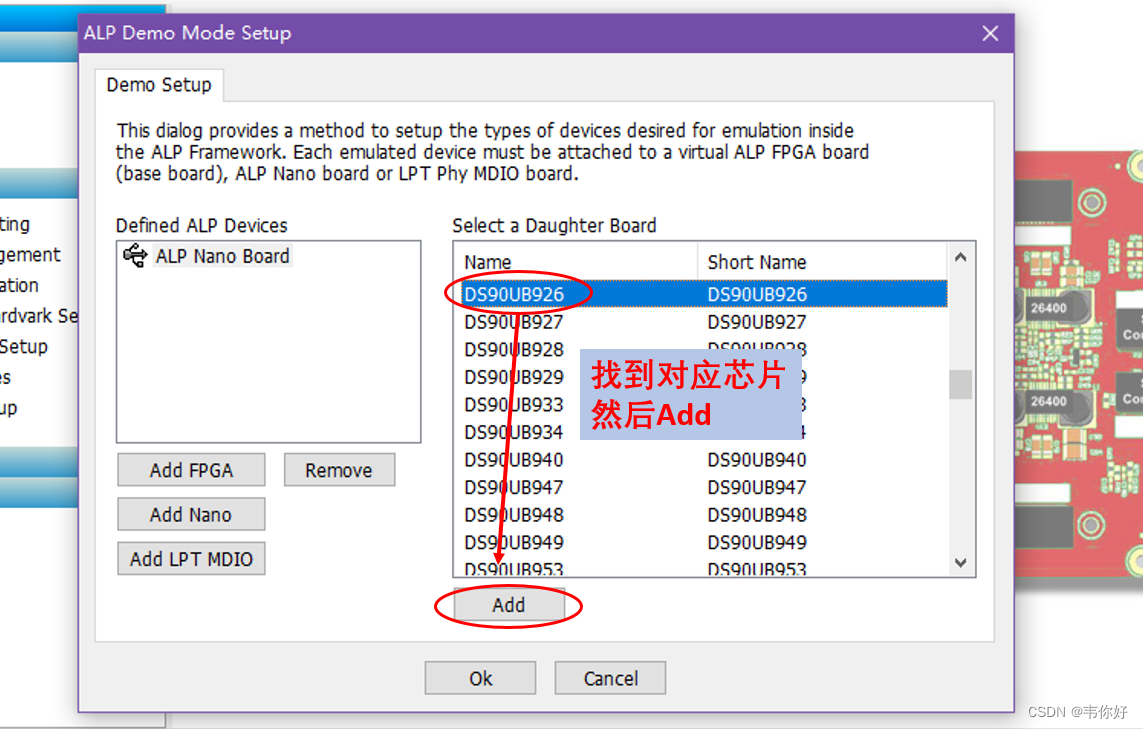
Task: Select DS90UB934 in the Name column
Action: 515,432
